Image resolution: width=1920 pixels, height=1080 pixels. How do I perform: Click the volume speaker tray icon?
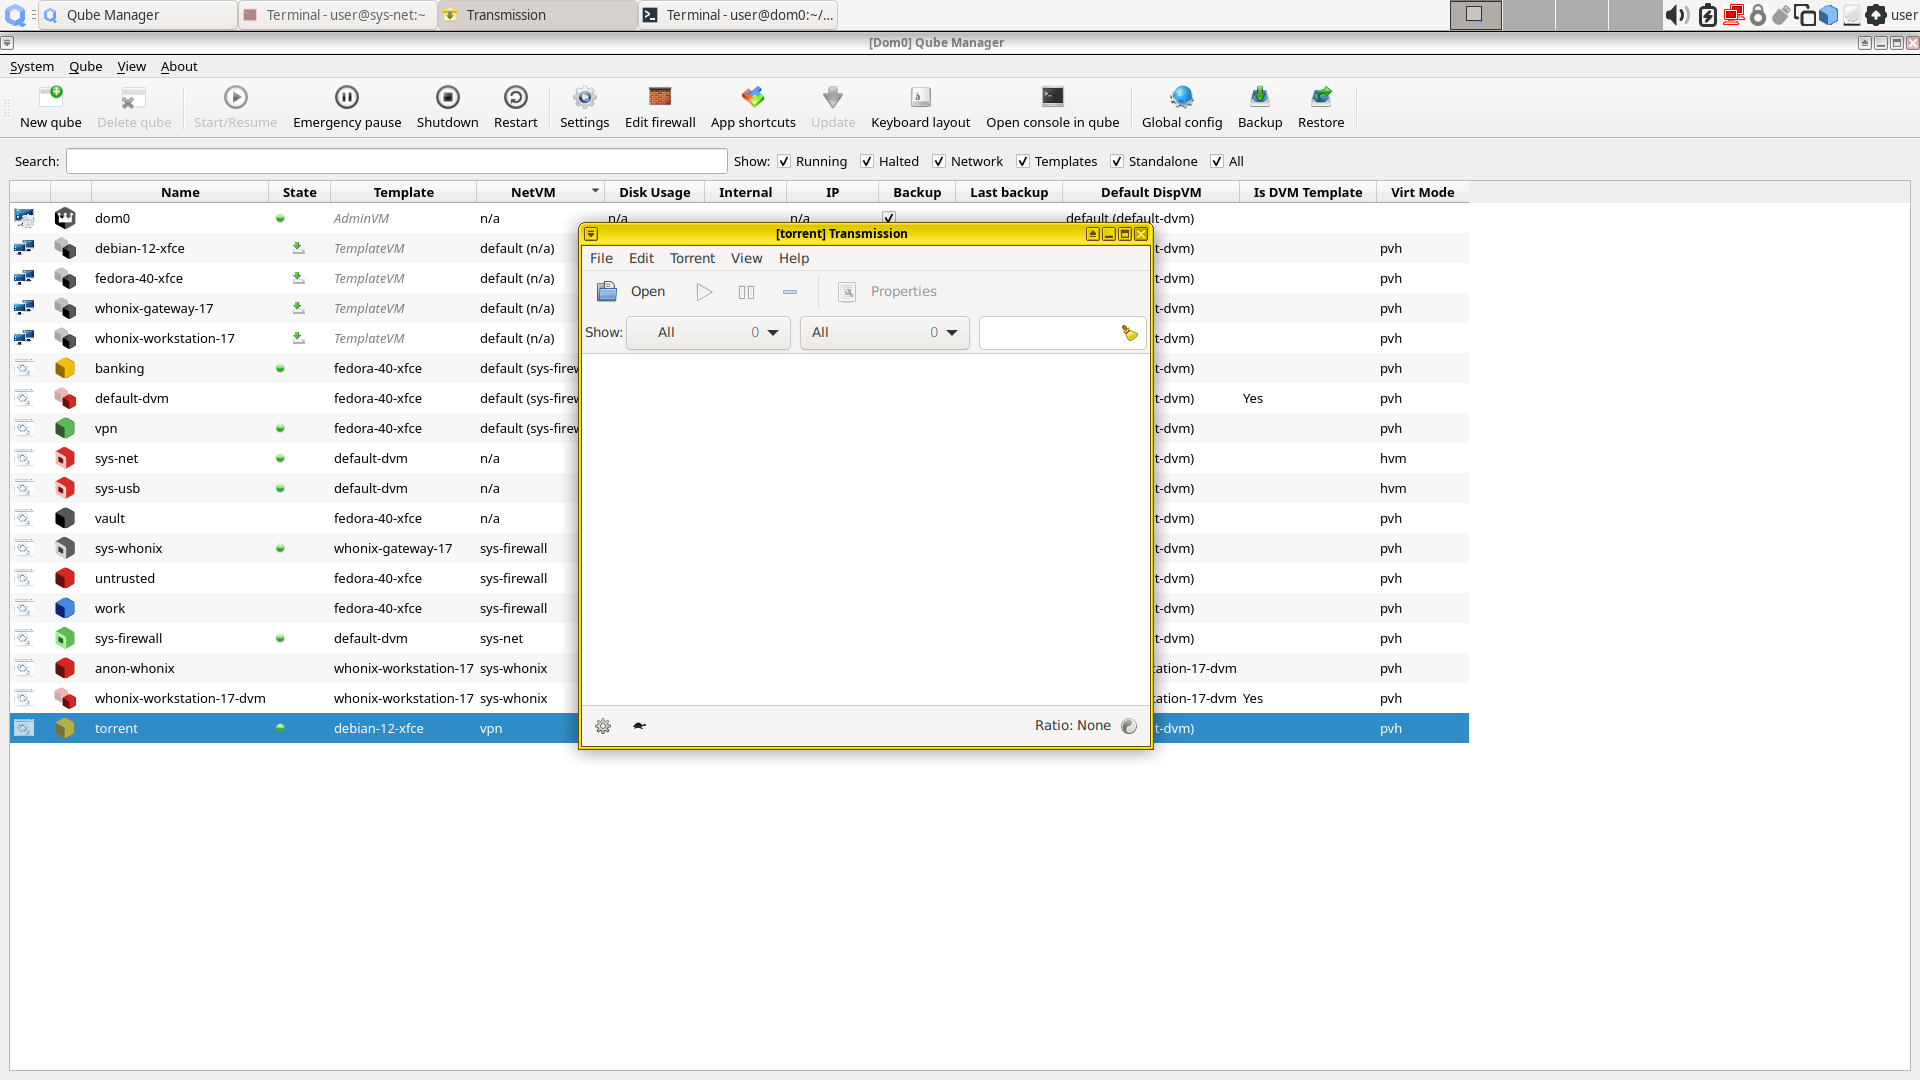coord(1677,15)
